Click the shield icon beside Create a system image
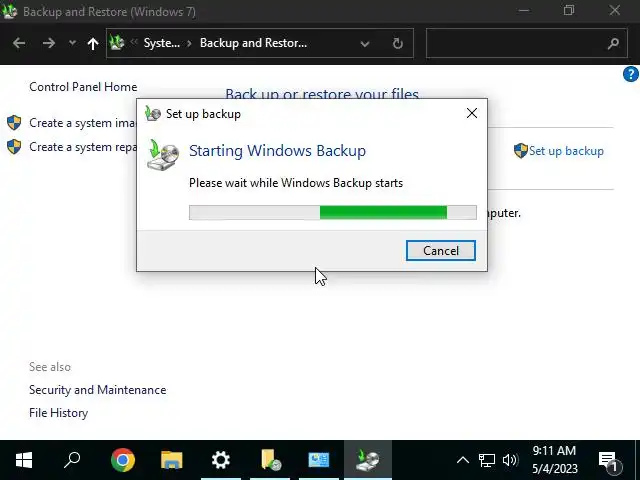640x480 pixels. [14, 123]
